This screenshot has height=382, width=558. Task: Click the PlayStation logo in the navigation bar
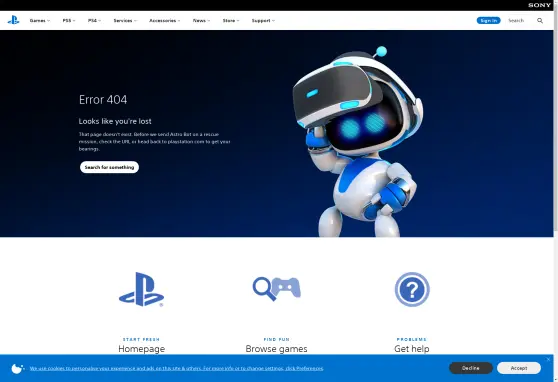click(x=13, y=20)
